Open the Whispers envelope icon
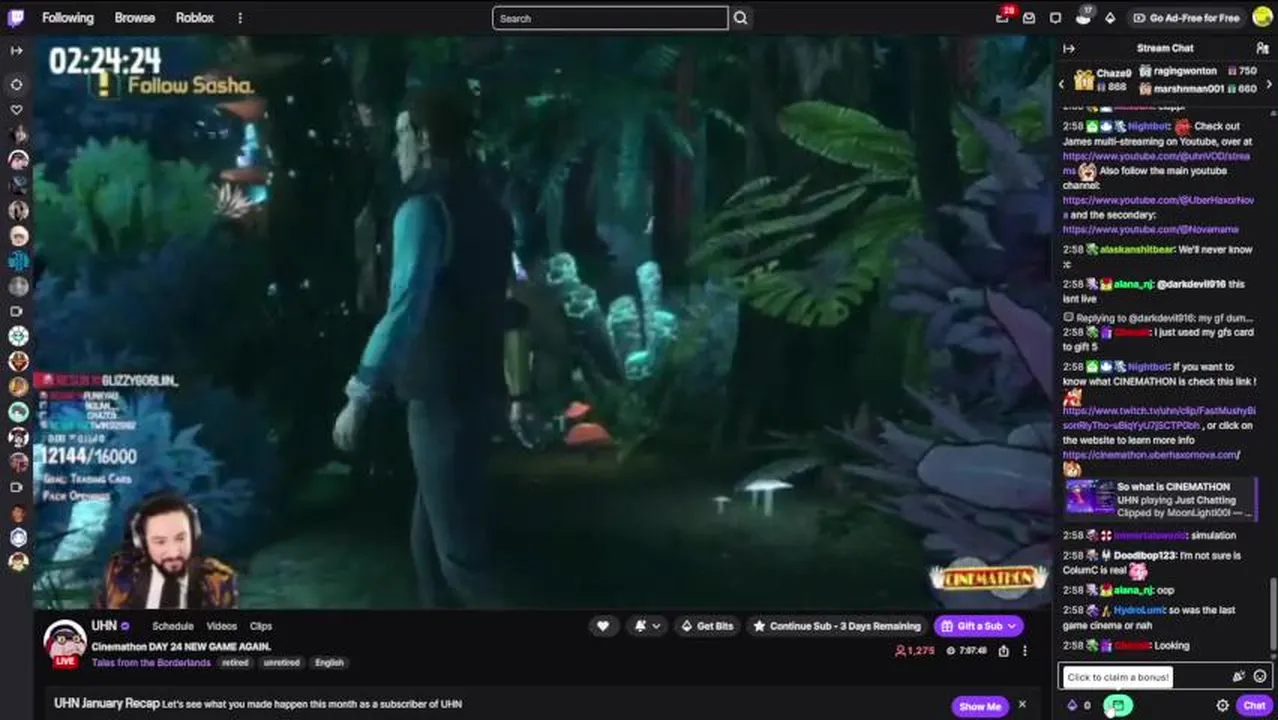 pos(1029,18)
